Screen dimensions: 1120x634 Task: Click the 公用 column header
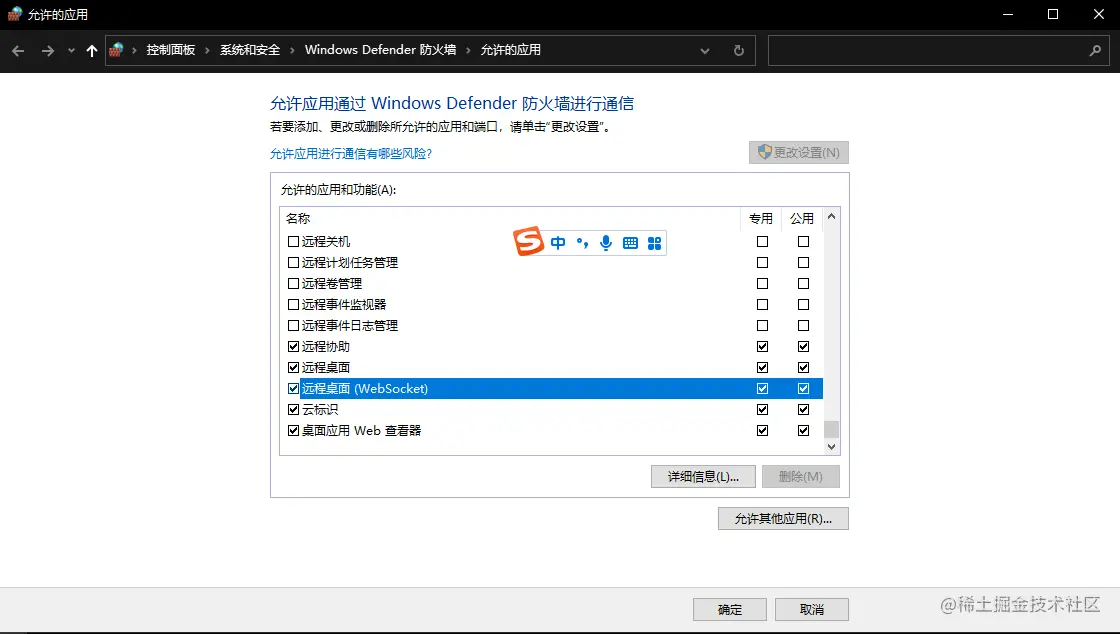802,218
